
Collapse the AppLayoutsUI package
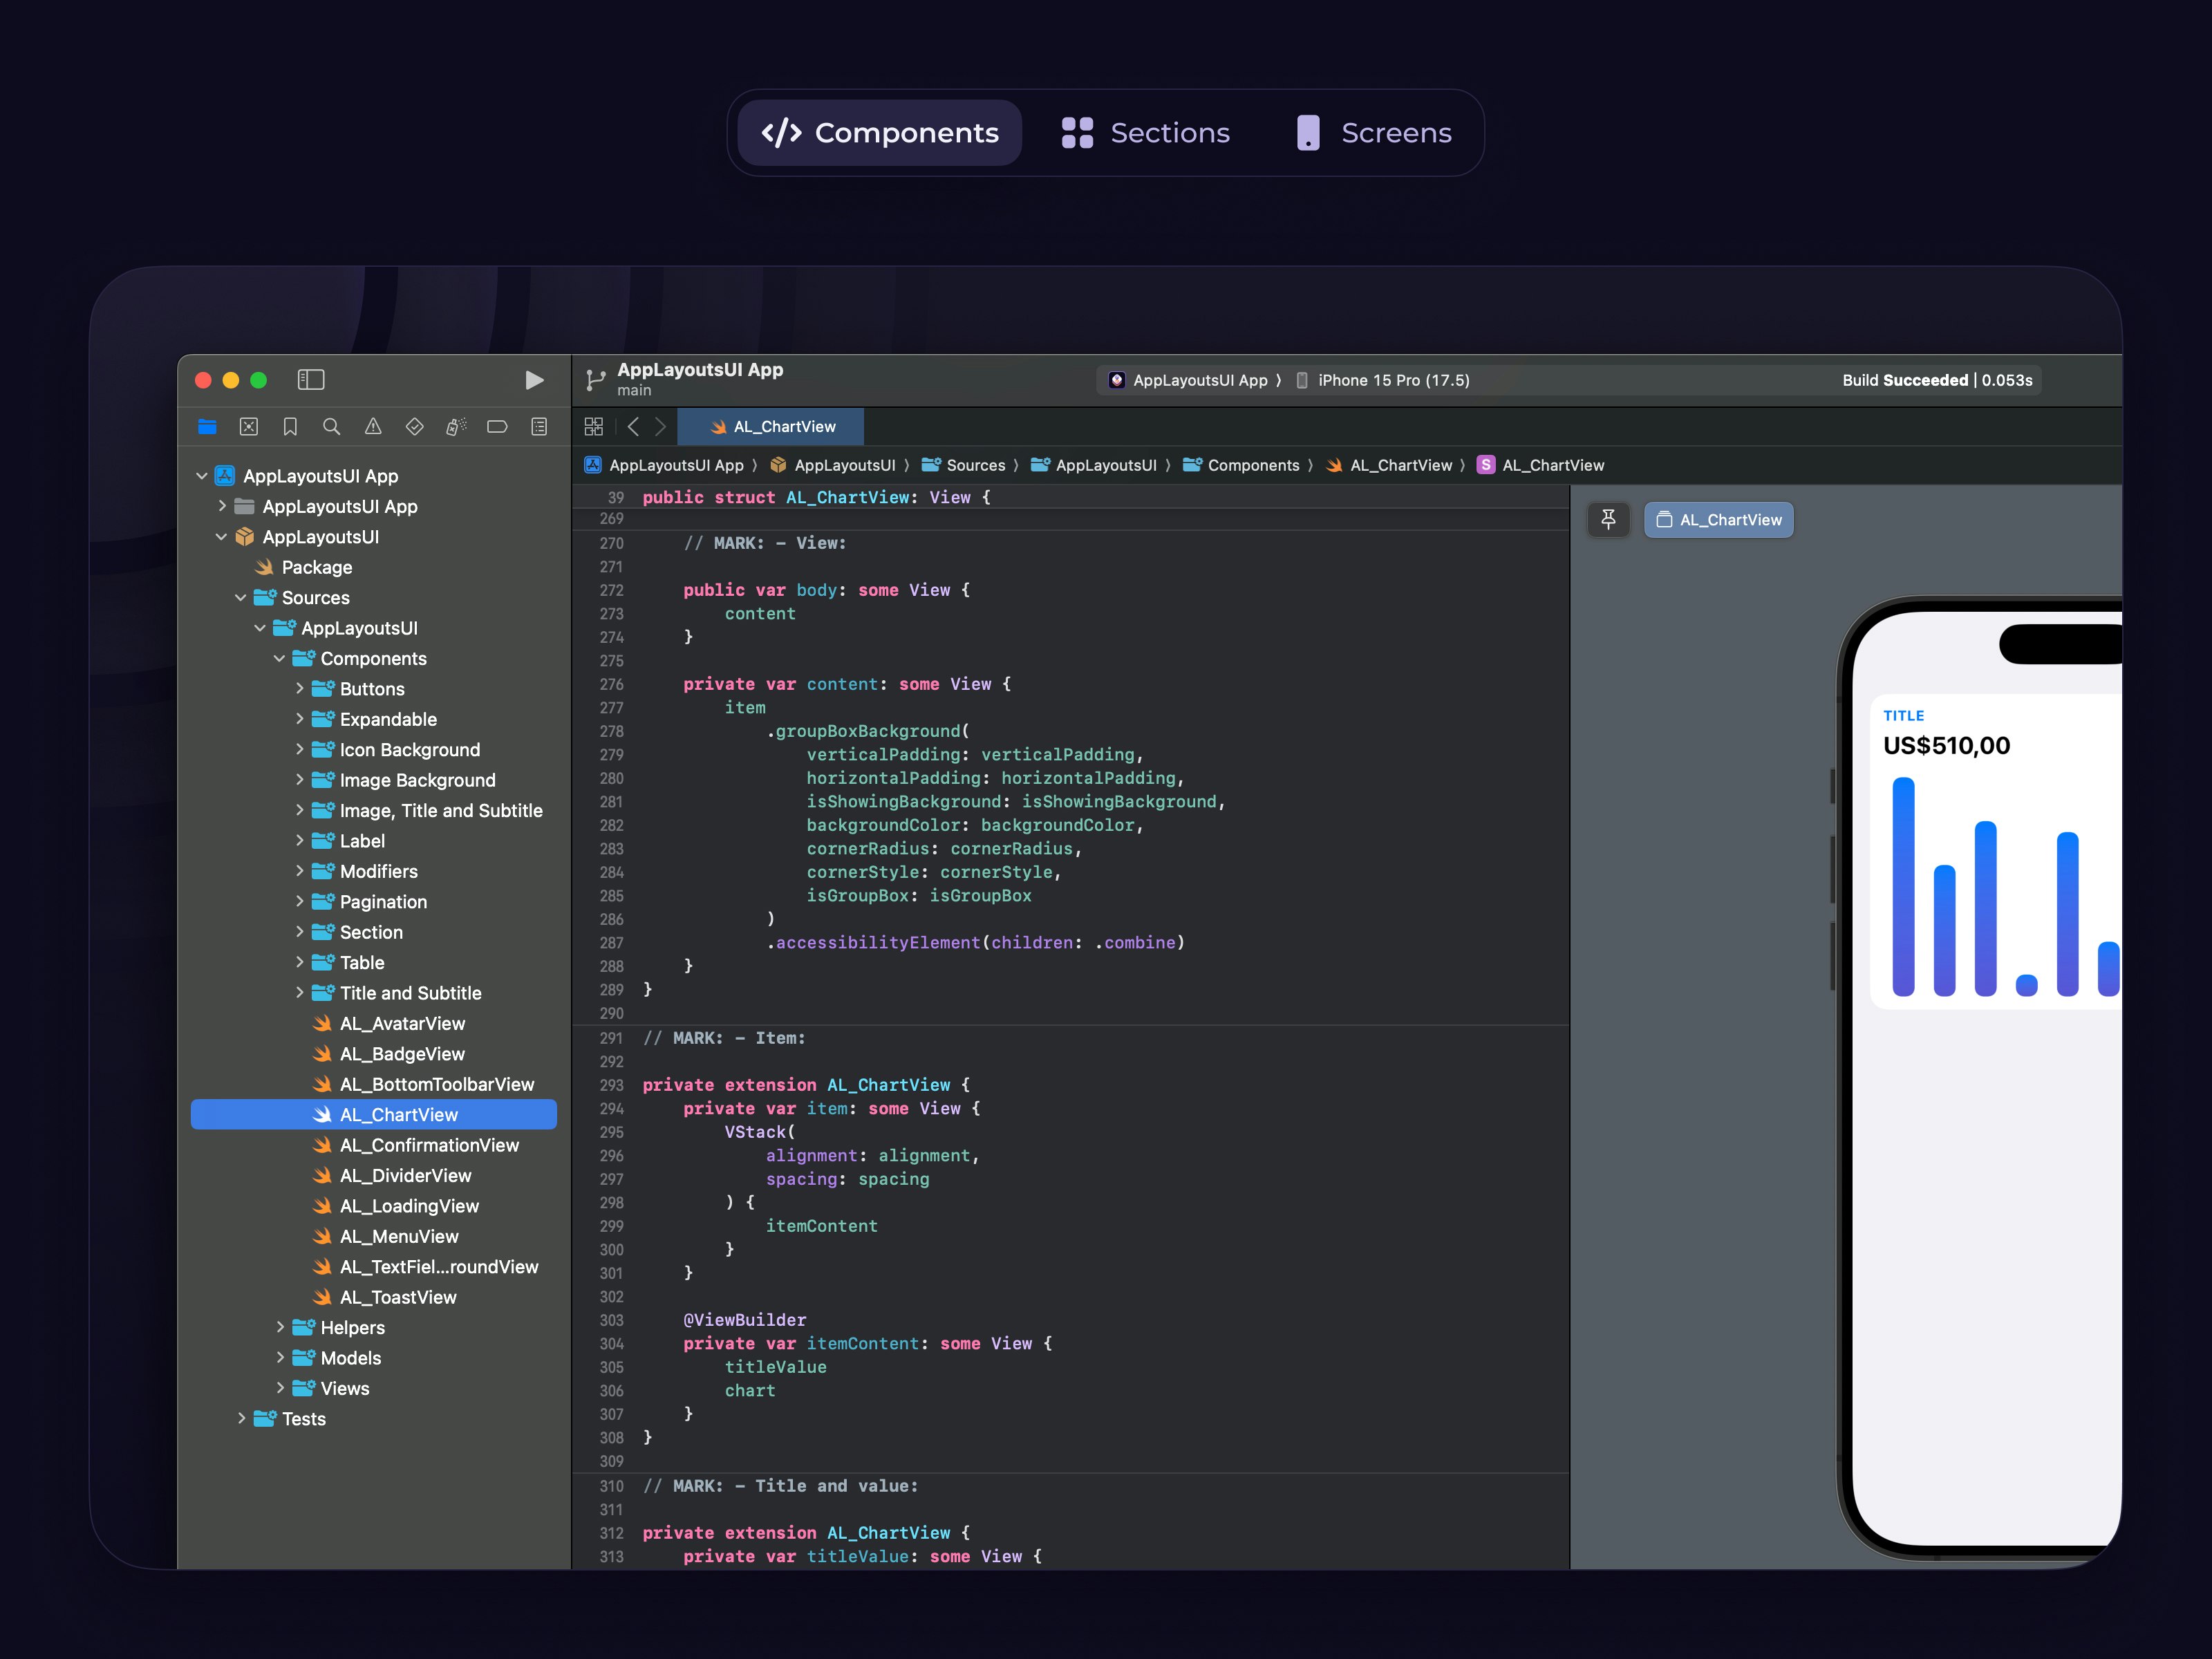point(221,537)
